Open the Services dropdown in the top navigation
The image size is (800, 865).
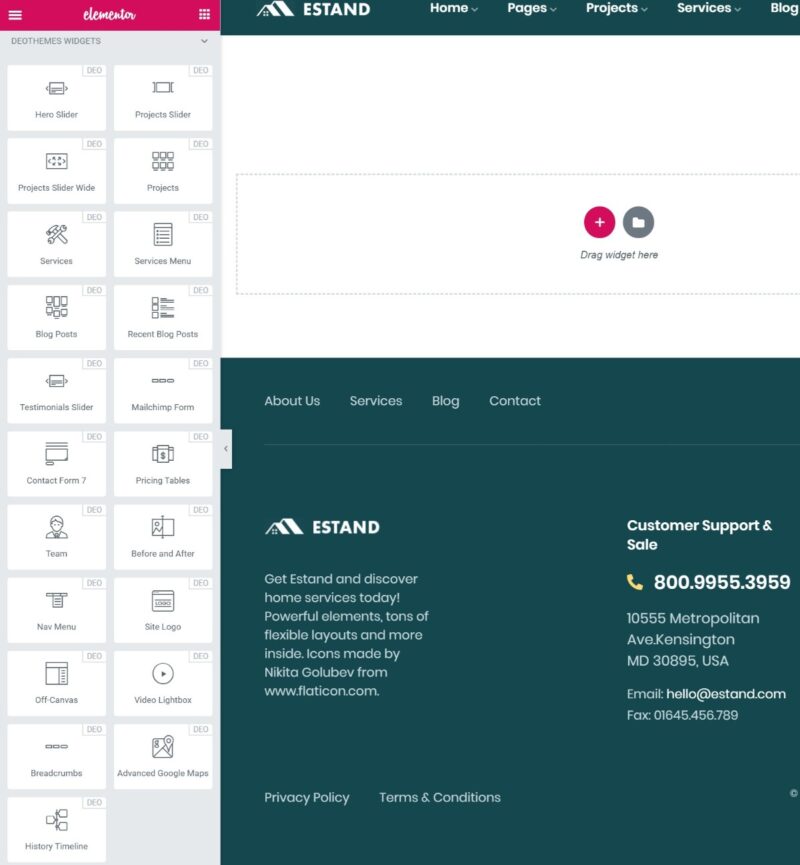point(708,8)
